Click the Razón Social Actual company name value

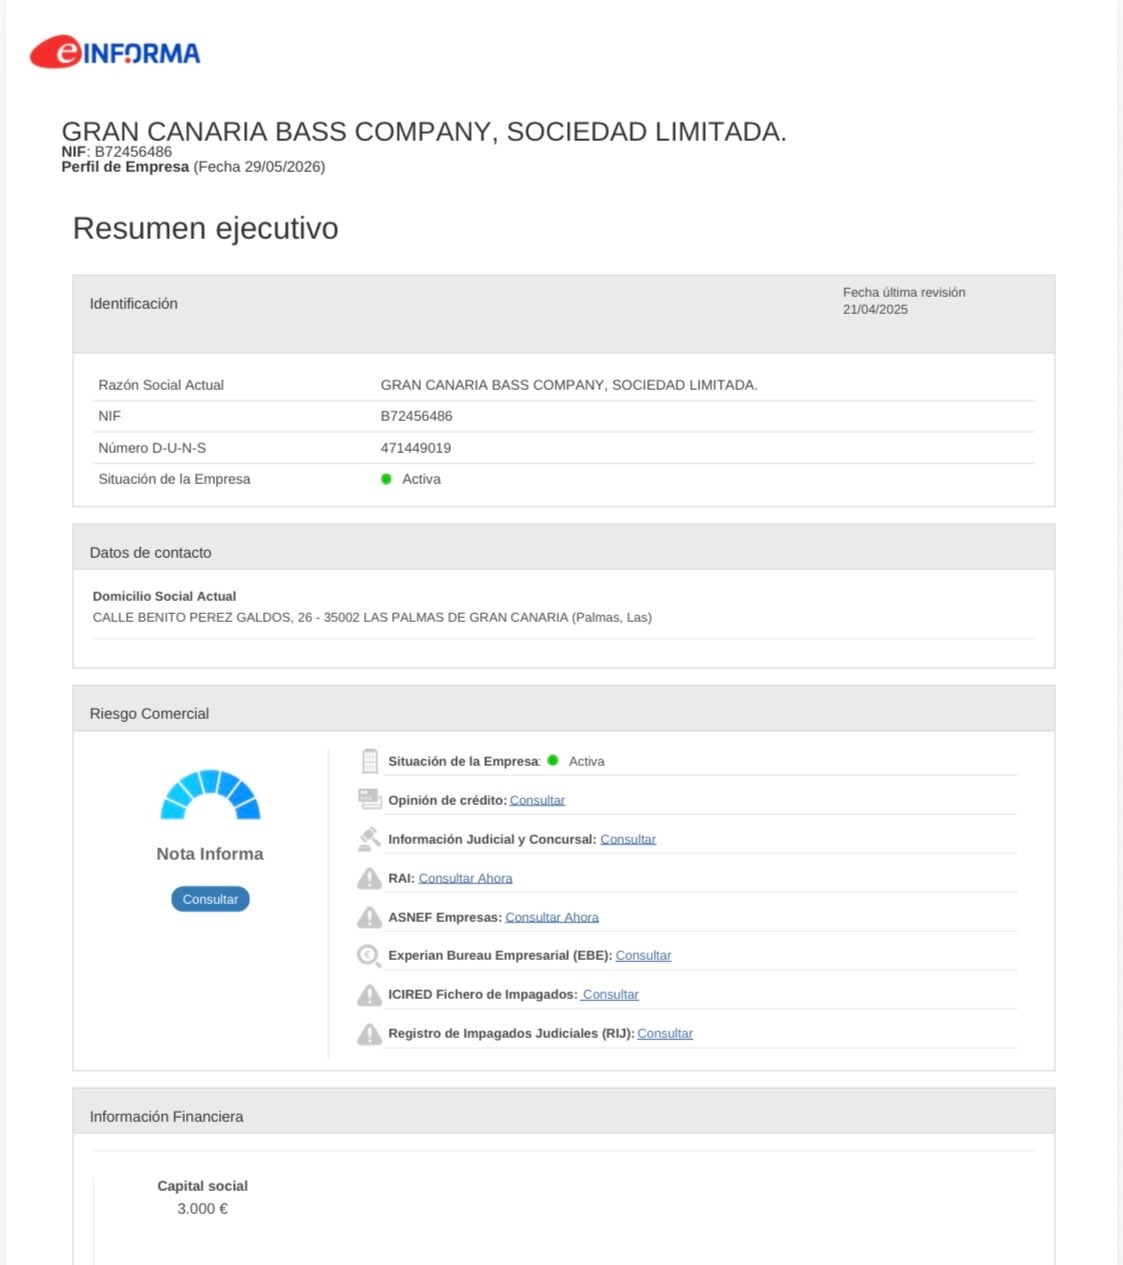click(569, 385)
